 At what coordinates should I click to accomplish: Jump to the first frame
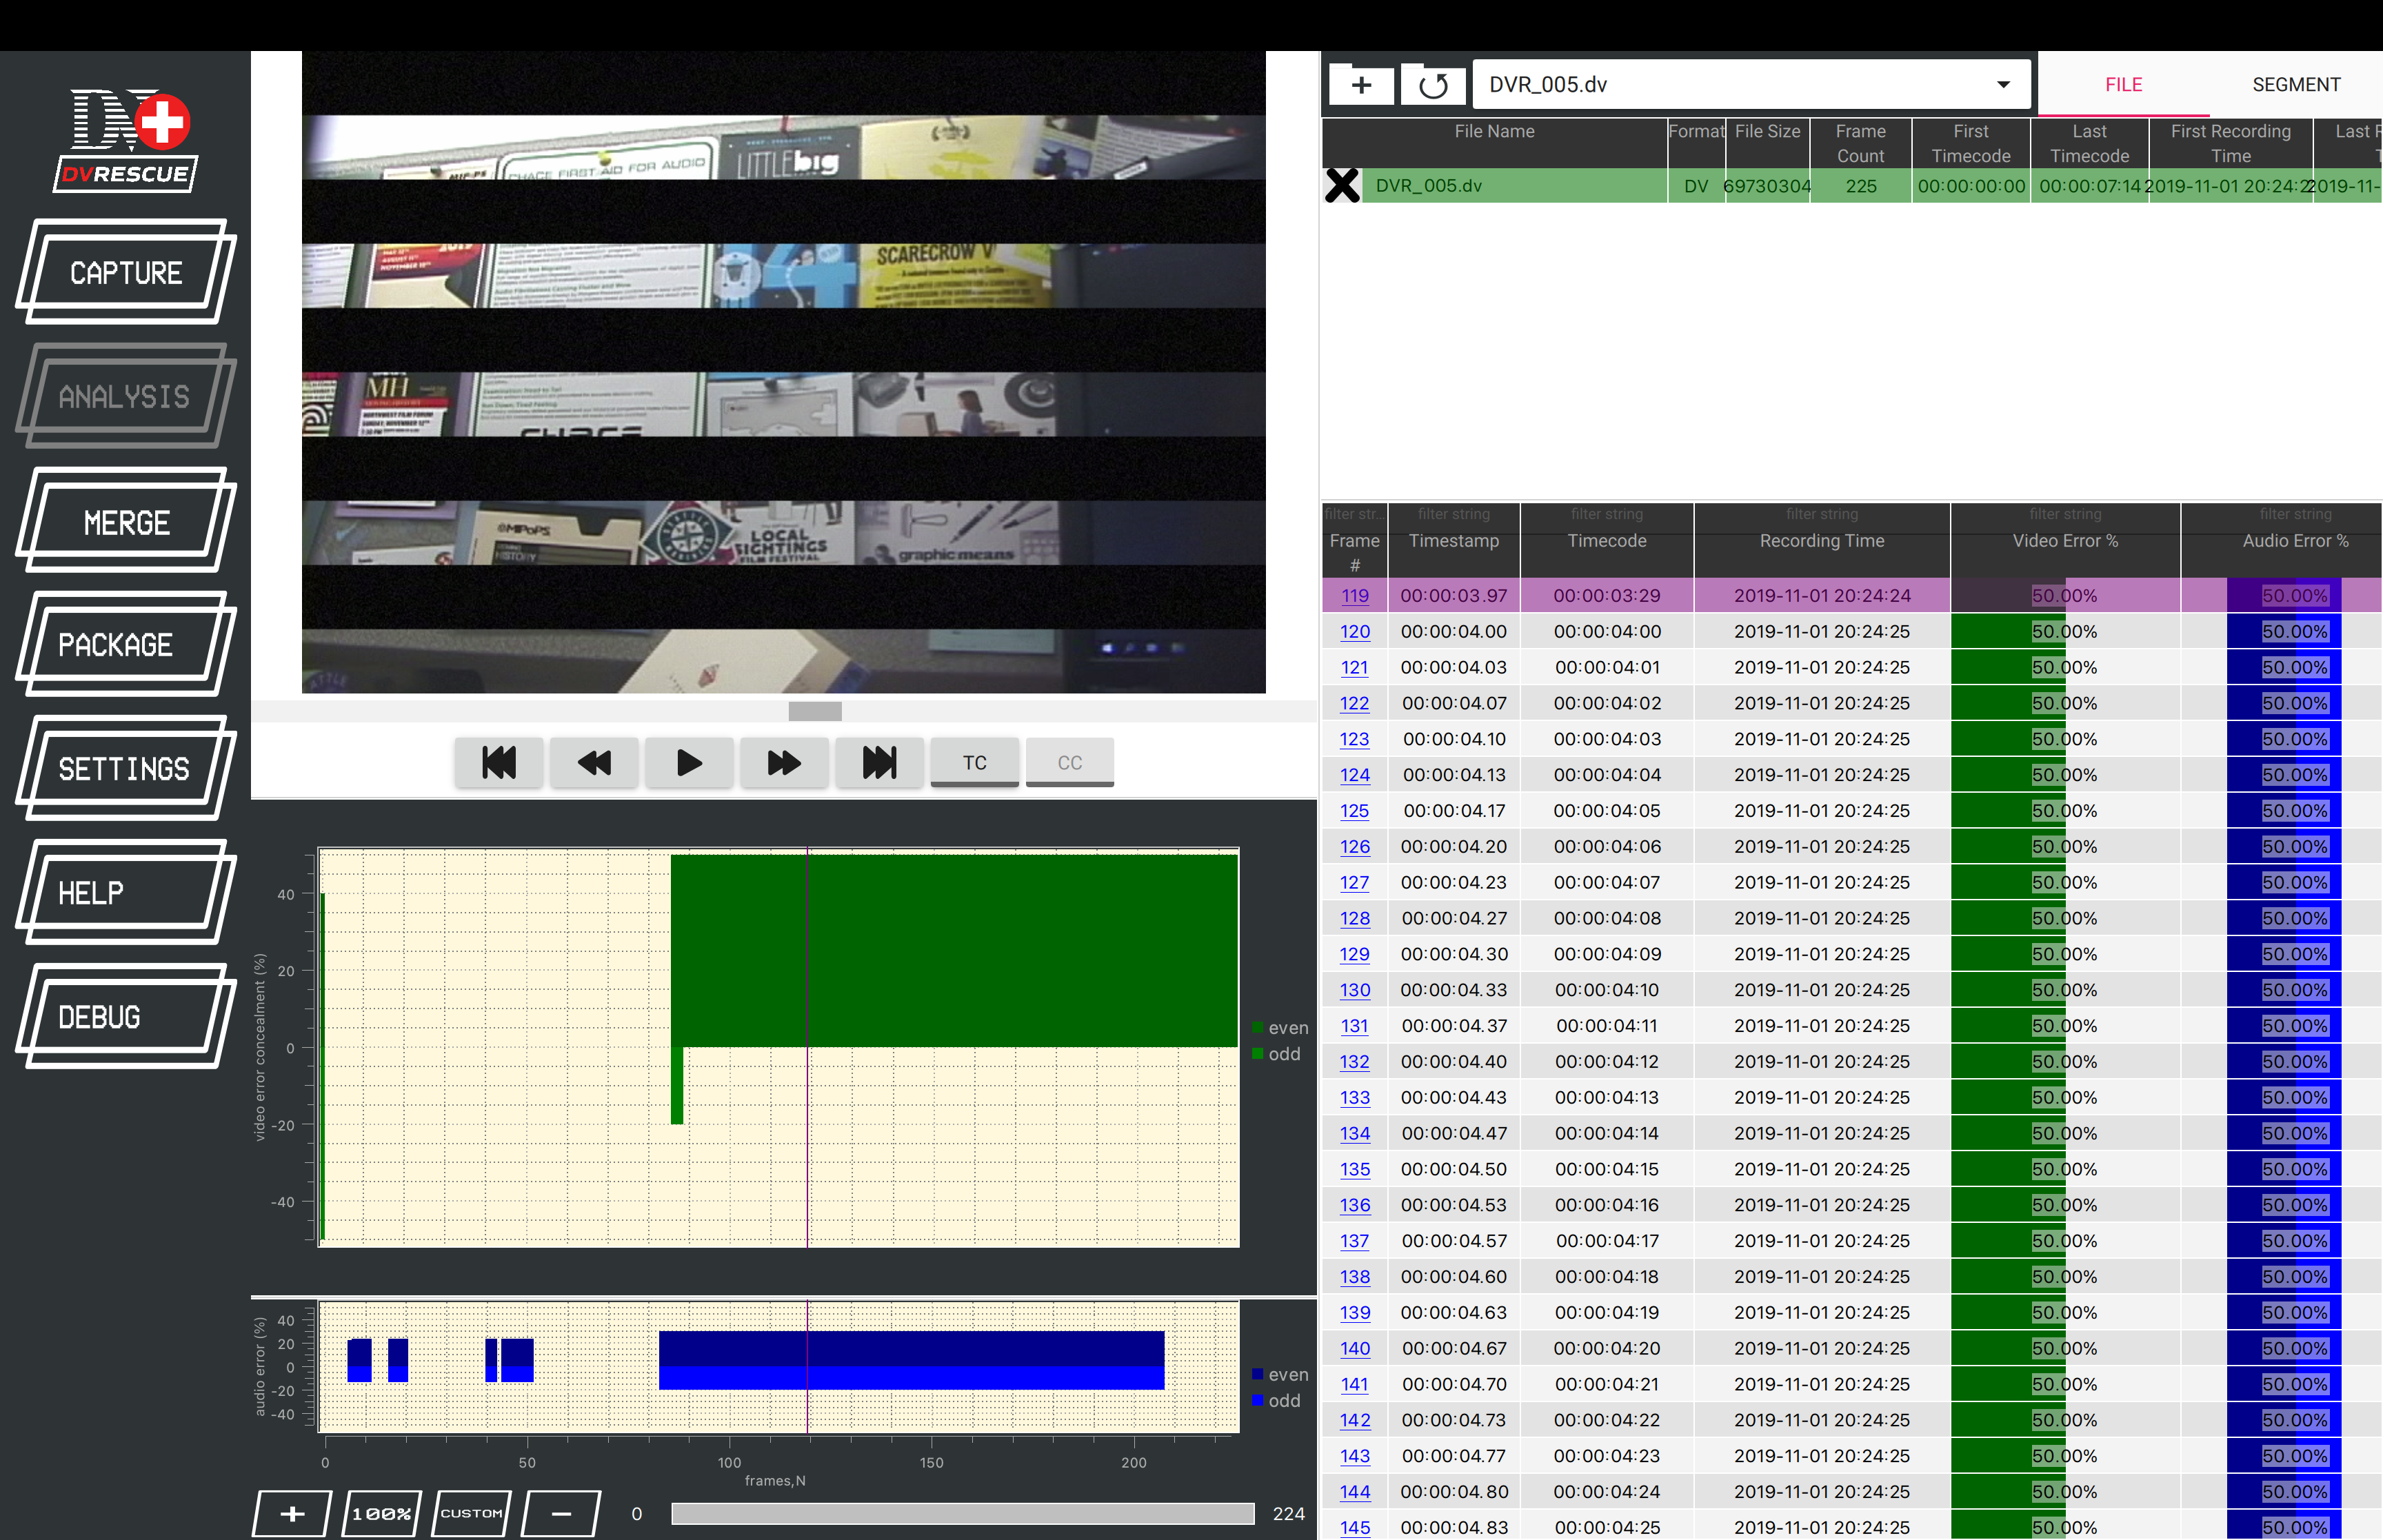tap(499, 763)
